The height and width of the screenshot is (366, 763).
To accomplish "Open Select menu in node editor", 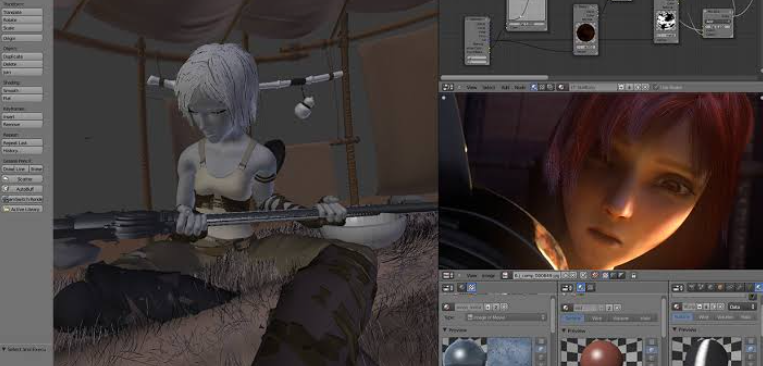I will (x=489, y=87).
